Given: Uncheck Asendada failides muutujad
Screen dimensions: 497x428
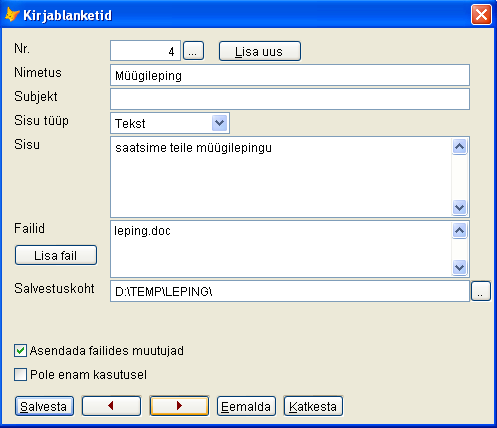Looking at the screenshot, I should pyautogui.click(x=20, y=351).
